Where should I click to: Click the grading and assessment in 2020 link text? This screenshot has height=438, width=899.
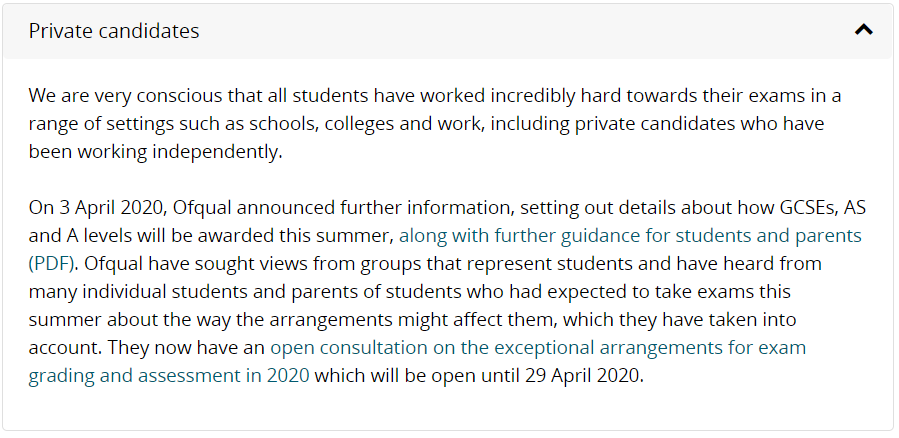point(169,376)
